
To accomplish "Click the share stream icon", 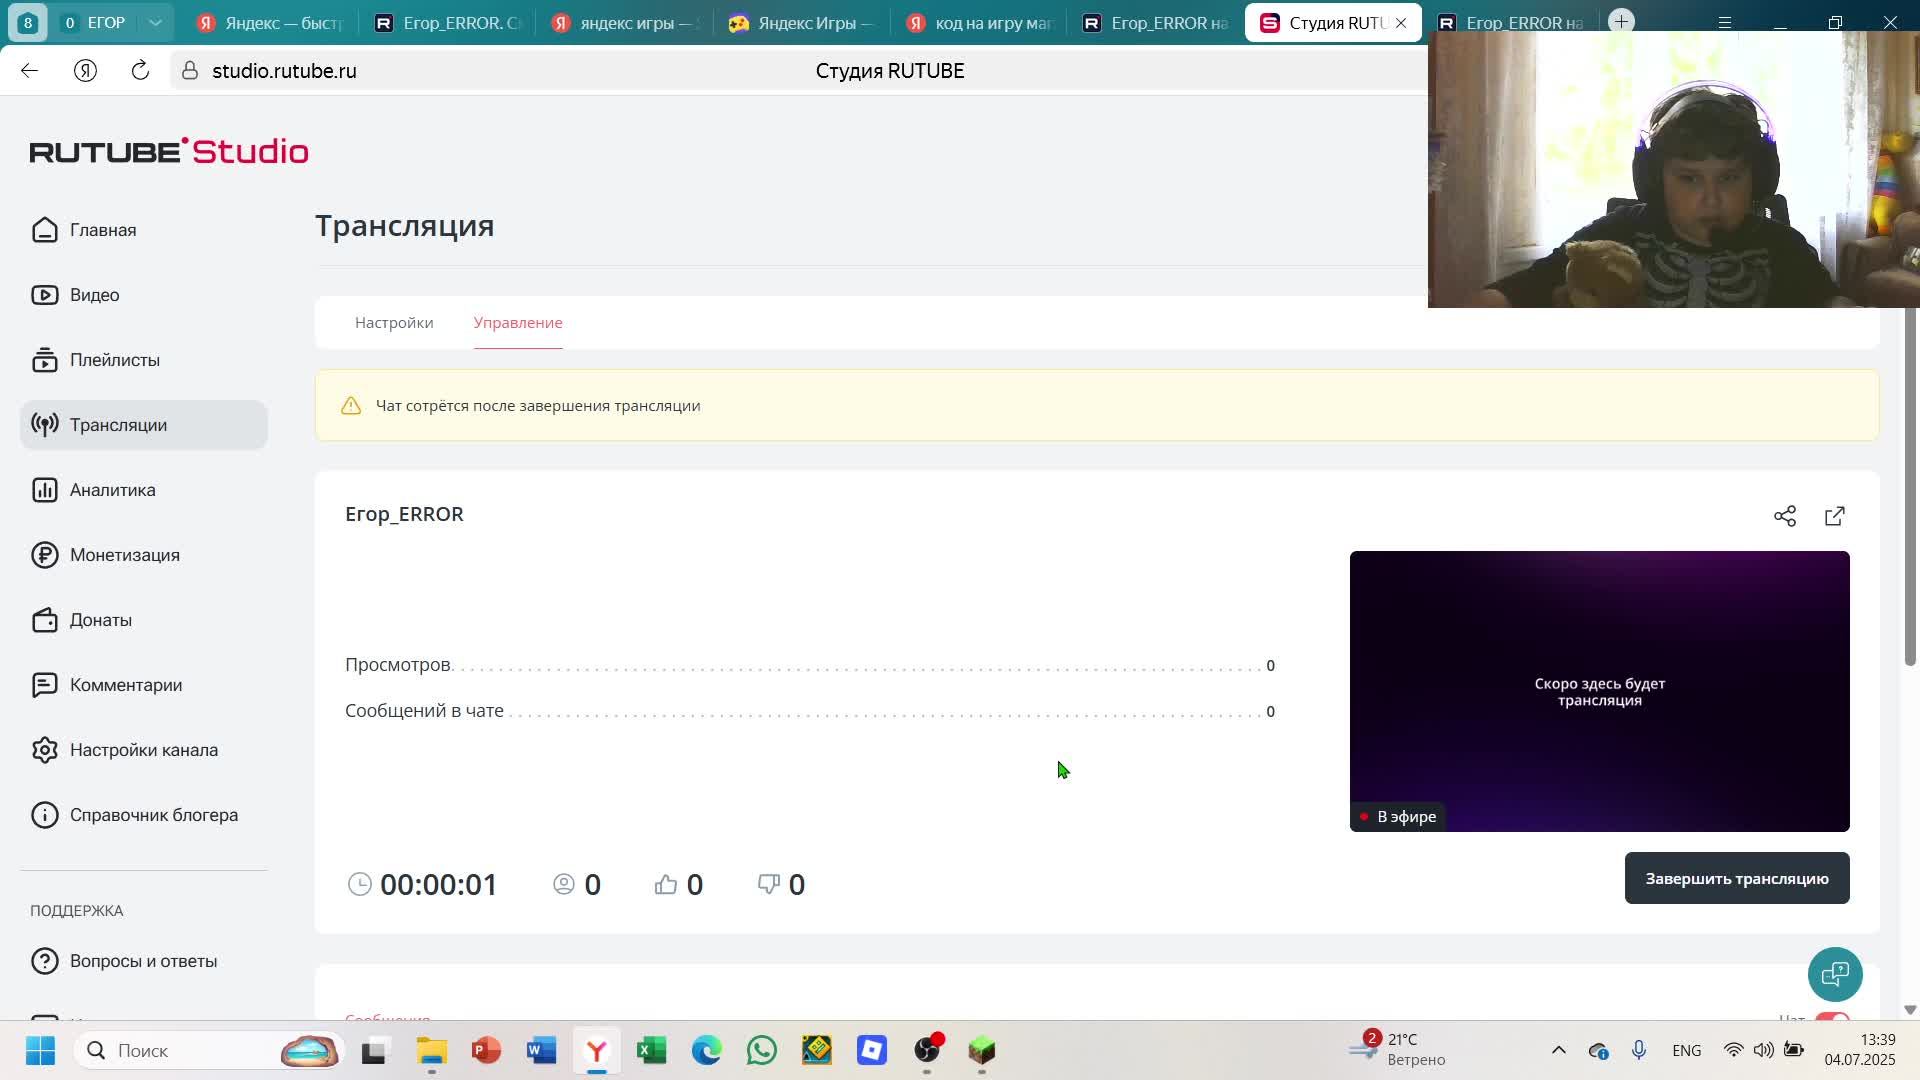I will (x=1785, y=516).
